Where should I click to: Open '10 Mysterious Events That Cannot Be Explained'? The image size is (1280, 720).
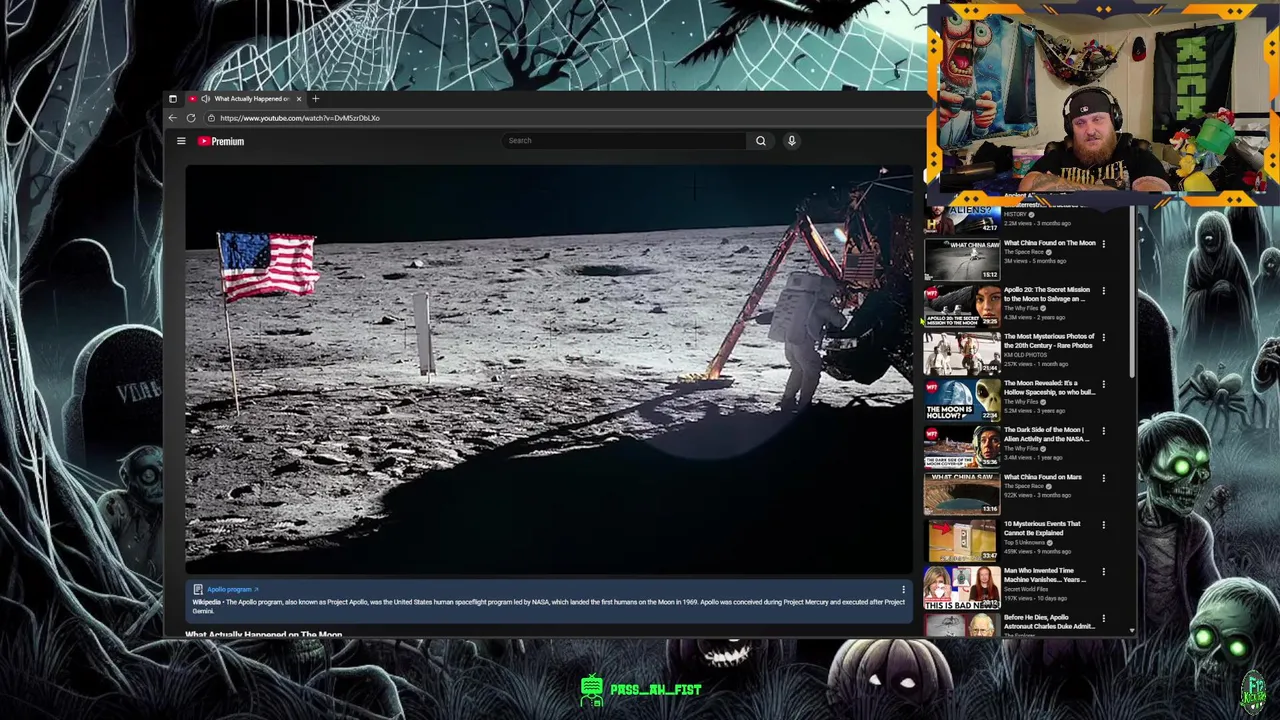pyautogui.click(x=1042, y=528)
